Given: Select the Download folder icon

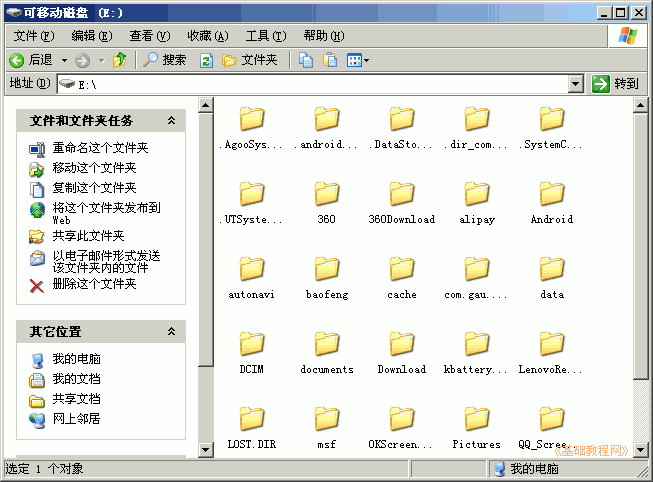Looking at the screenshot, I should [x=401, y=344].
